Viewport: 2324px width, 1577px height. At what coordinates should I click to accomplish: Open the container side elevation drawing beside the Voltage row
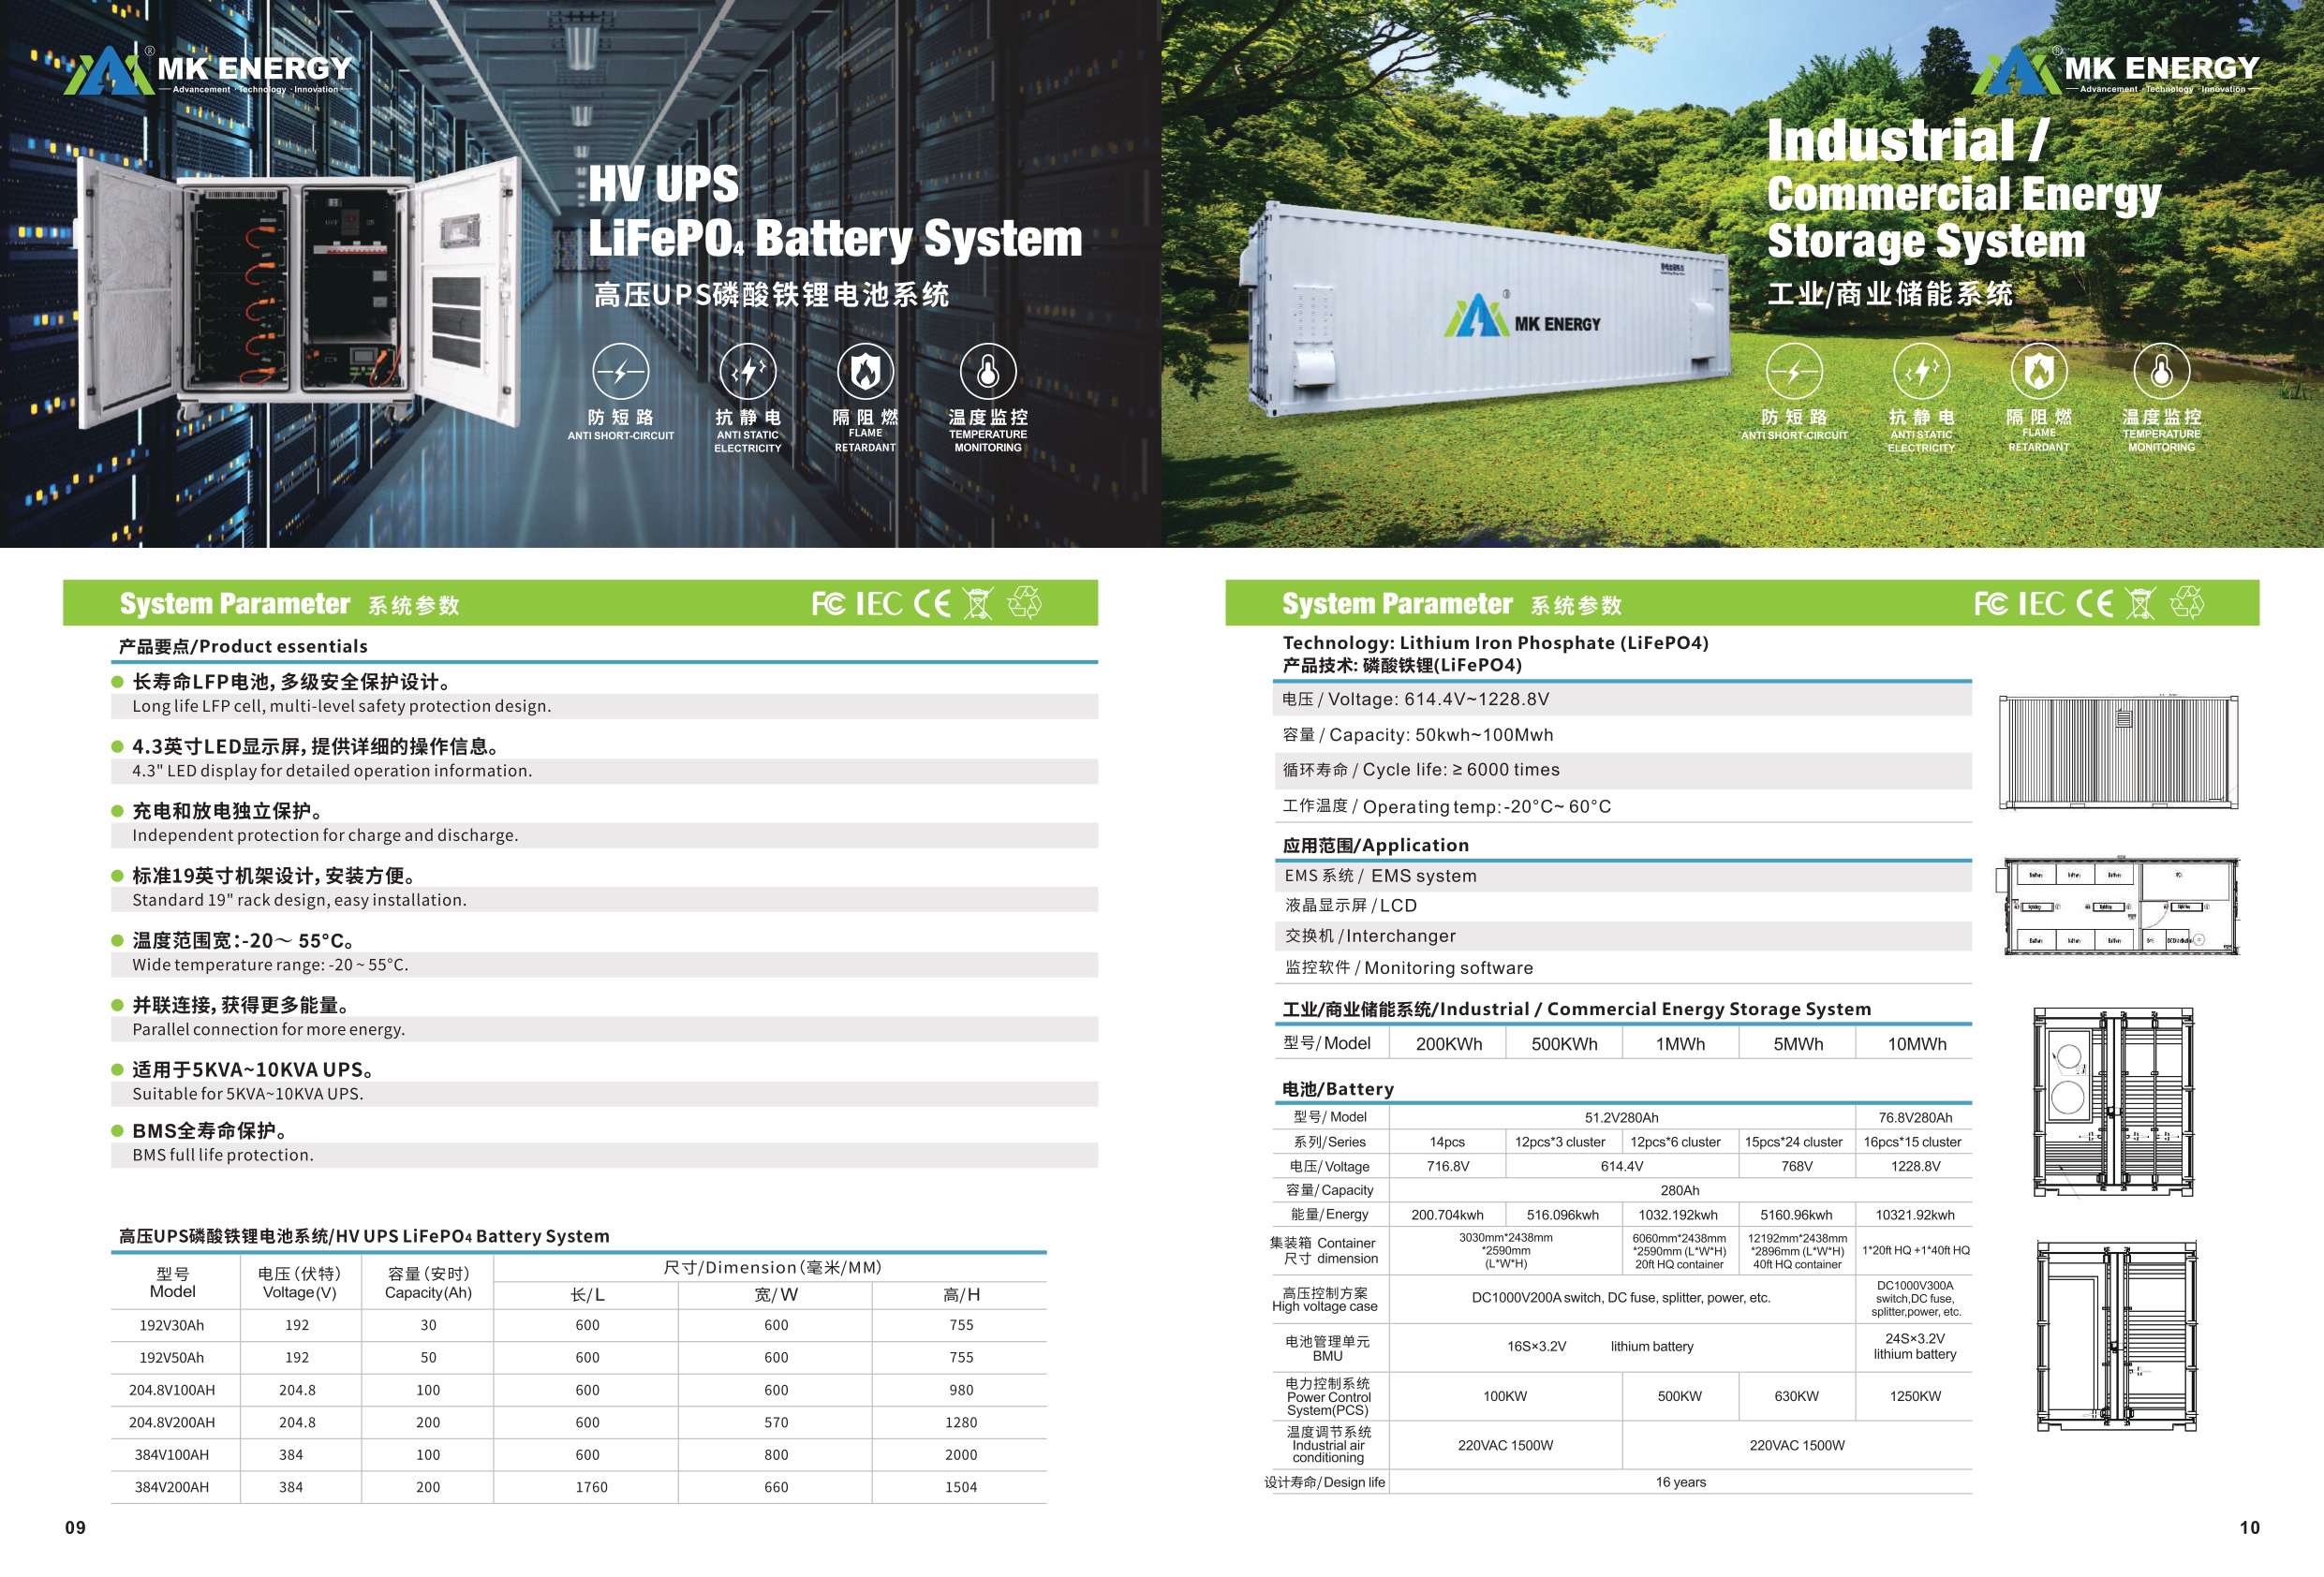2118,752
